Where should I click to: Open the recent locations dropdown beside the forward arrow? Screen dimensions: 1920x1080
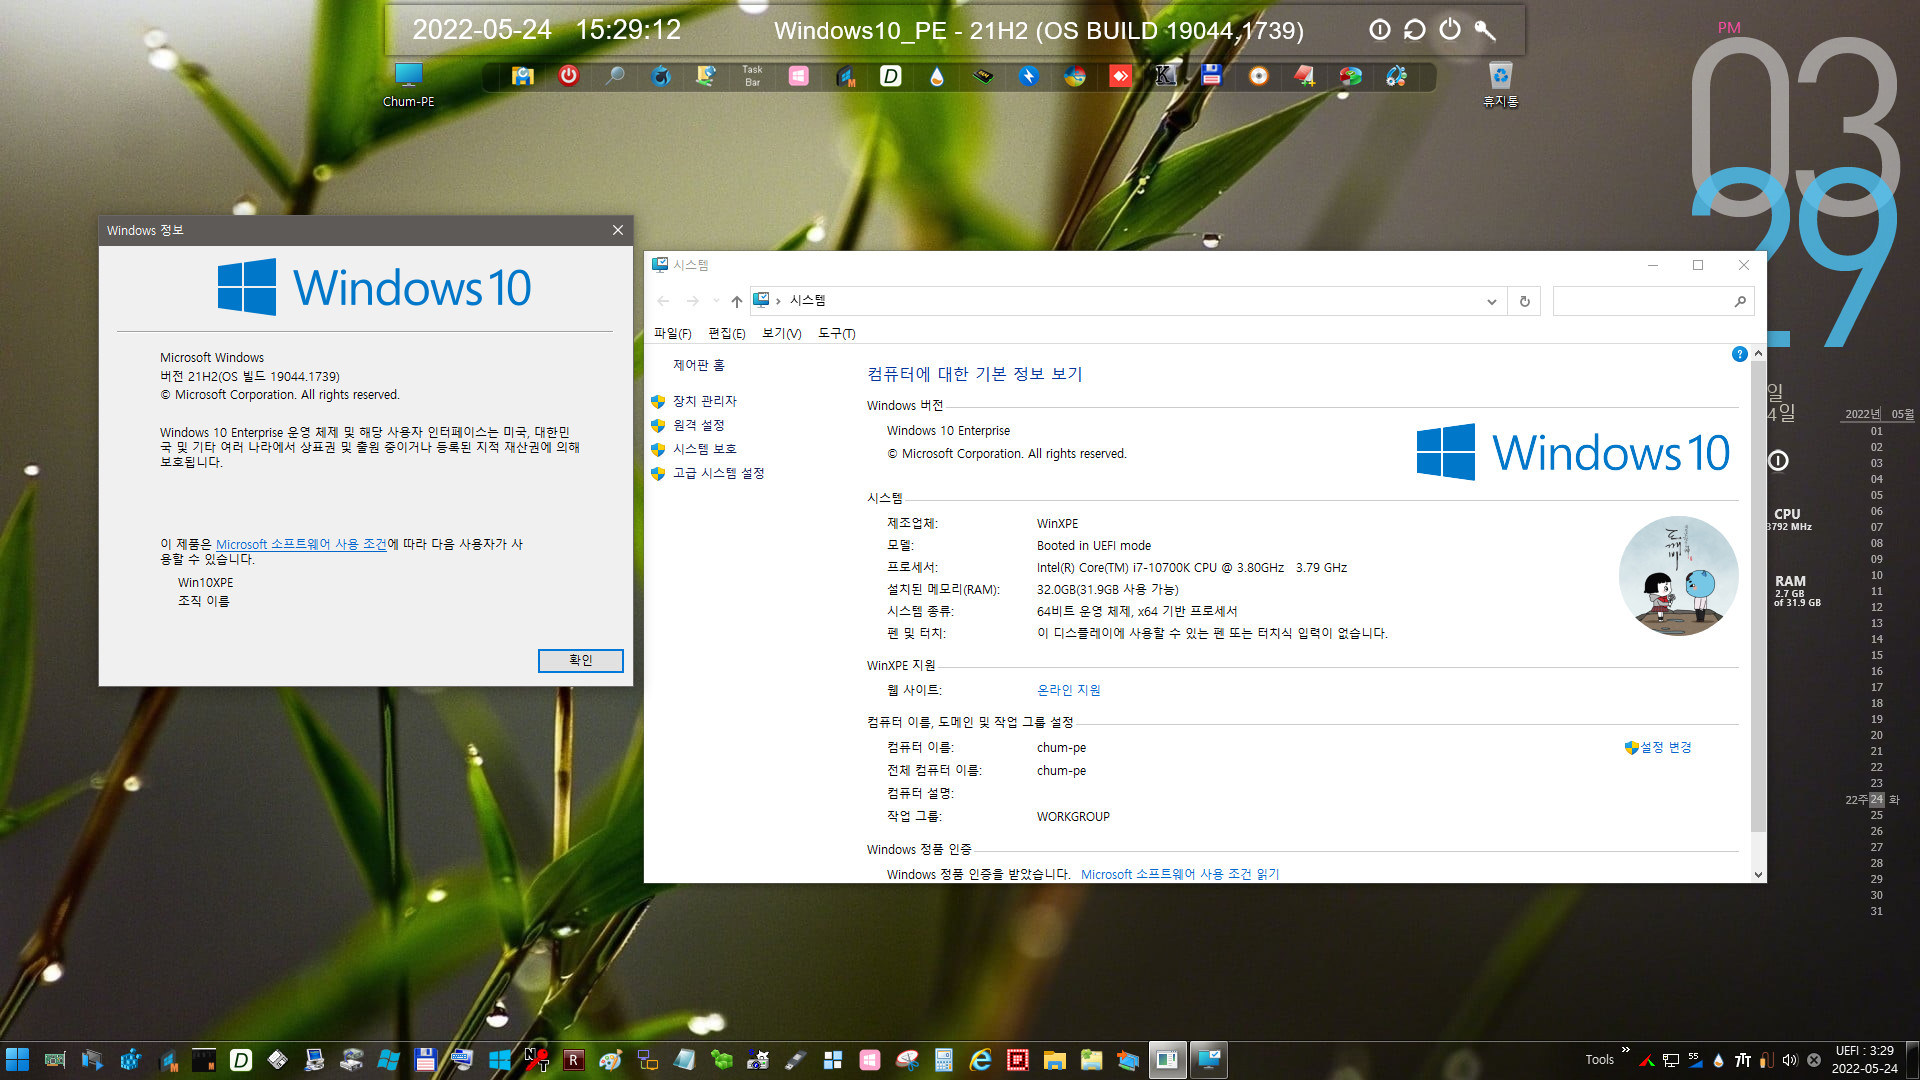[x=716, y=301]
